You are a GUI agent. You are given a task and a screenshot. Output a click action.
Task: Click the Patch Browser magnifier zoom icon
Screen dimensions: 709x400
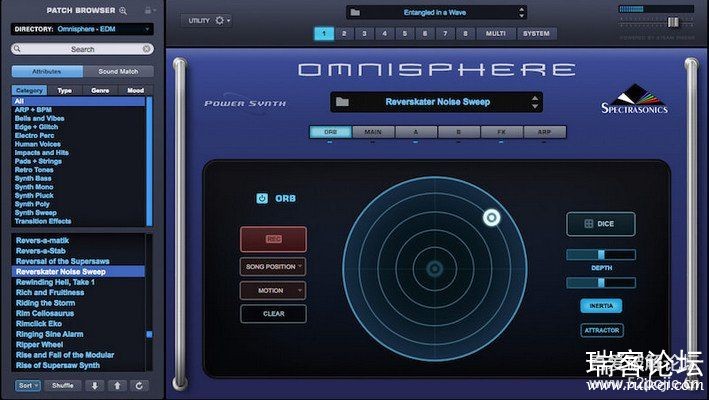(123, 10)
